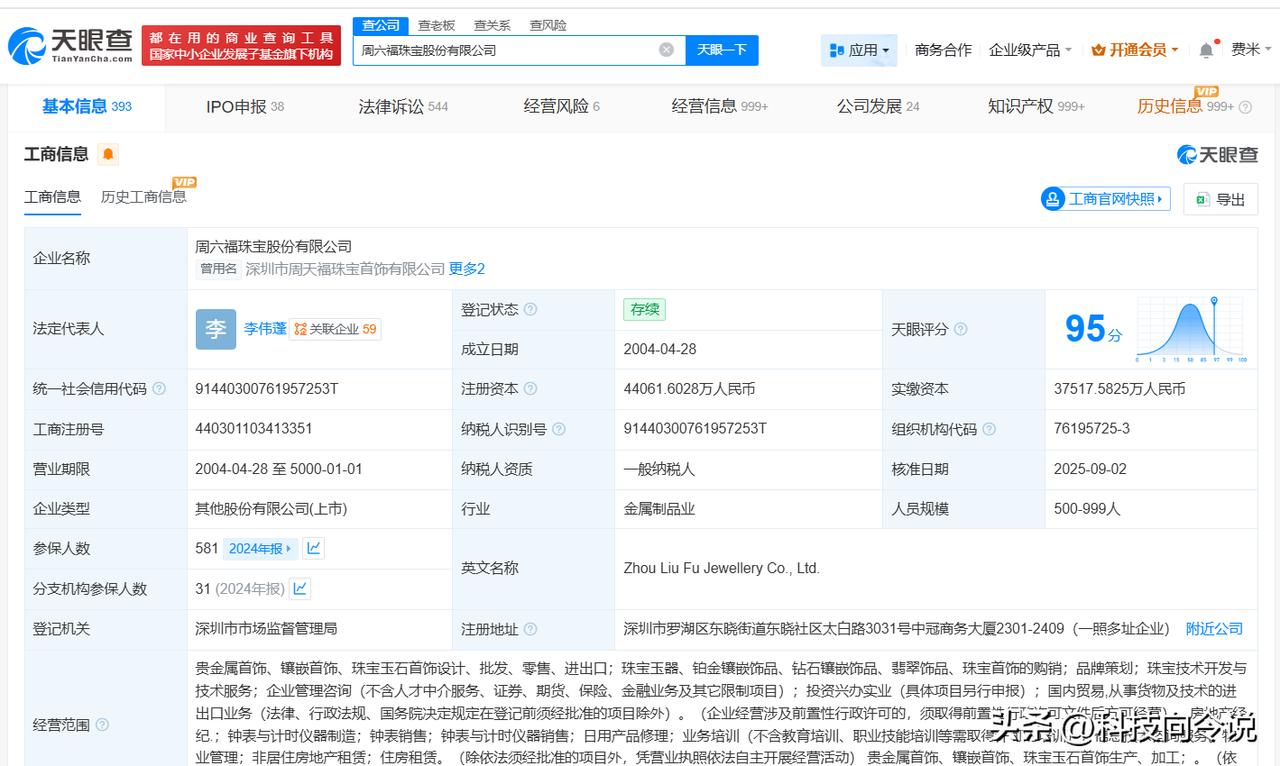
Task: Open 关联企业 59 badge
Action: [335, 329]
